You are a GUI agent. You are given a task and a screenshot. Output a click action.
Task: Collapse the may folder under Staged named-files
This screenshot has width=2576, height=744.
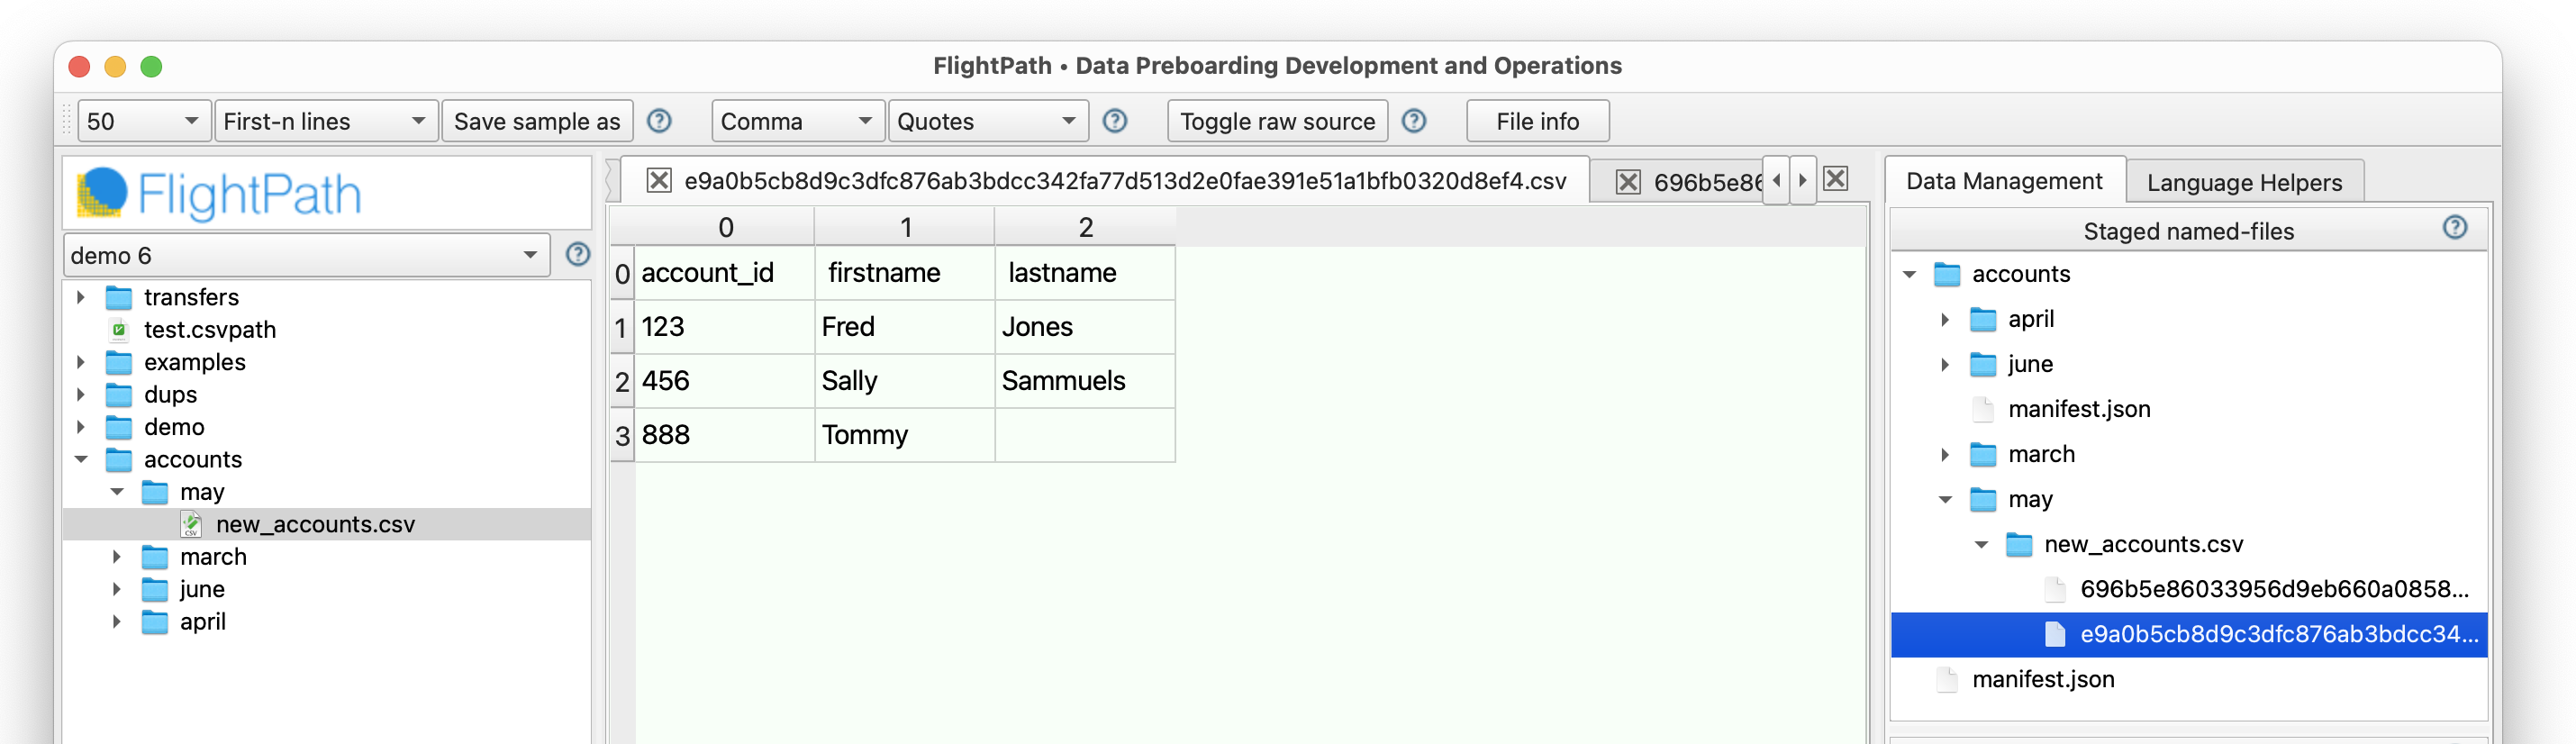click(1944, 499)
